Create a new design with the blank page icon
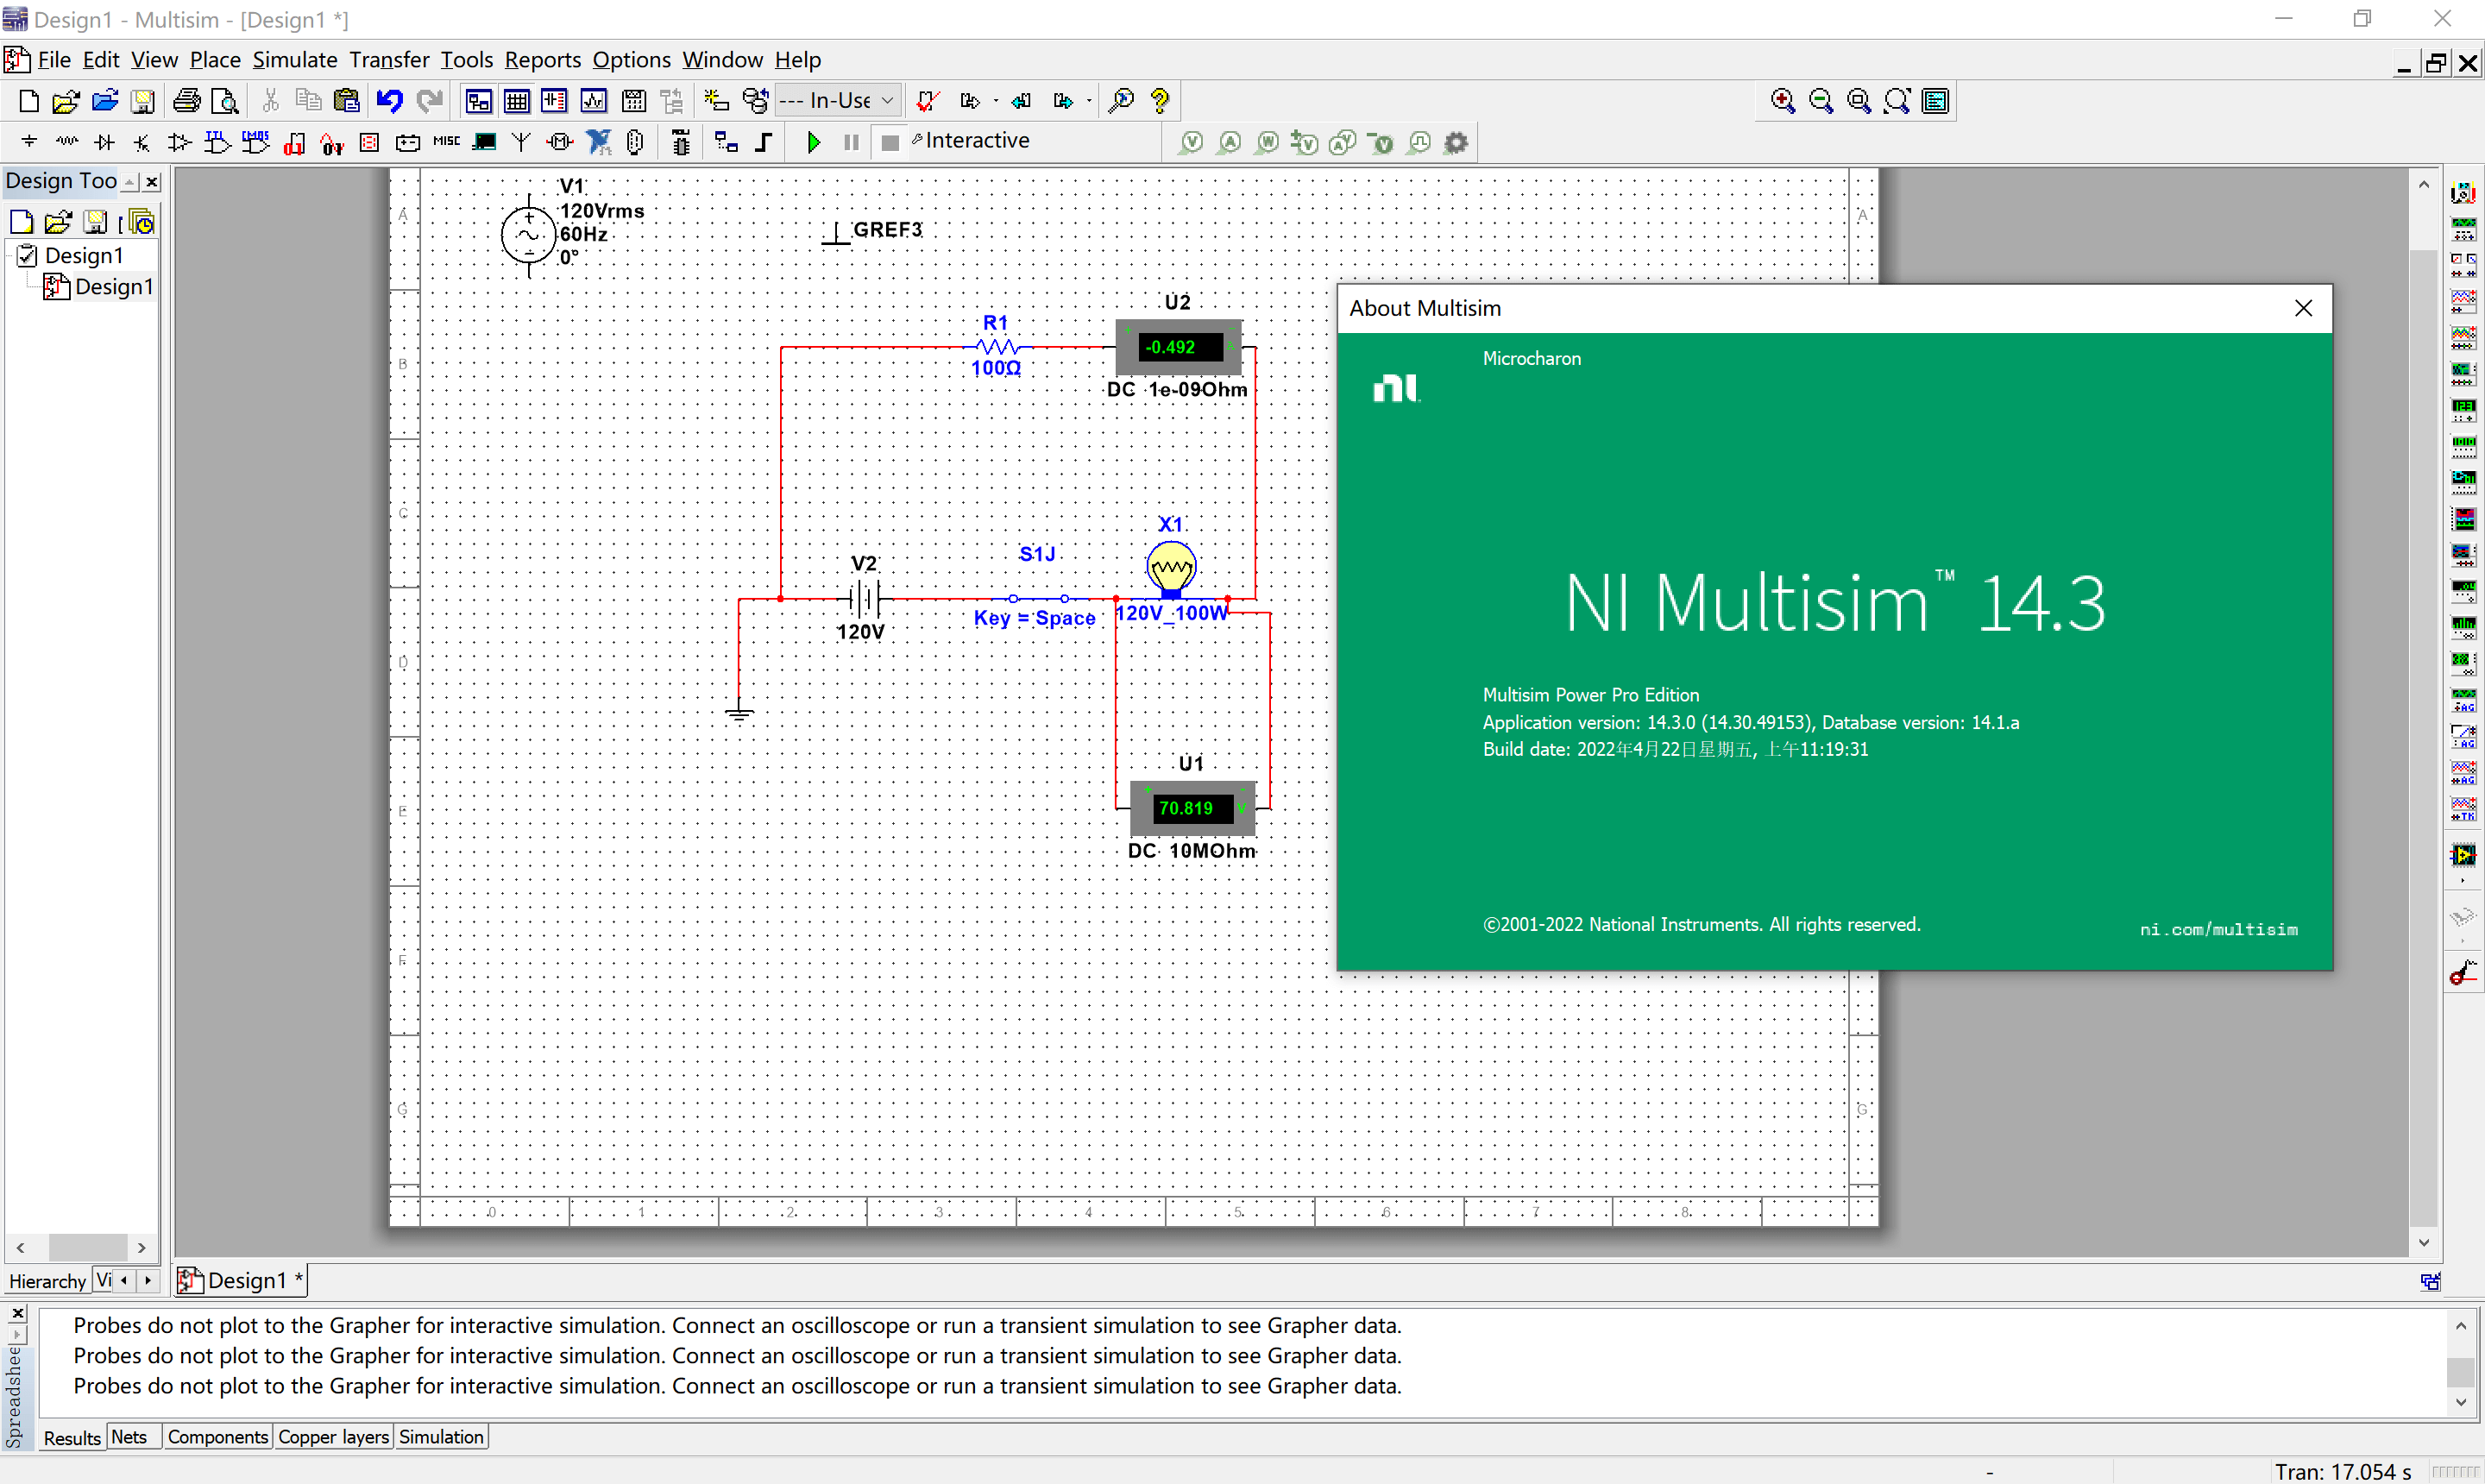 (x=29, y=101)
